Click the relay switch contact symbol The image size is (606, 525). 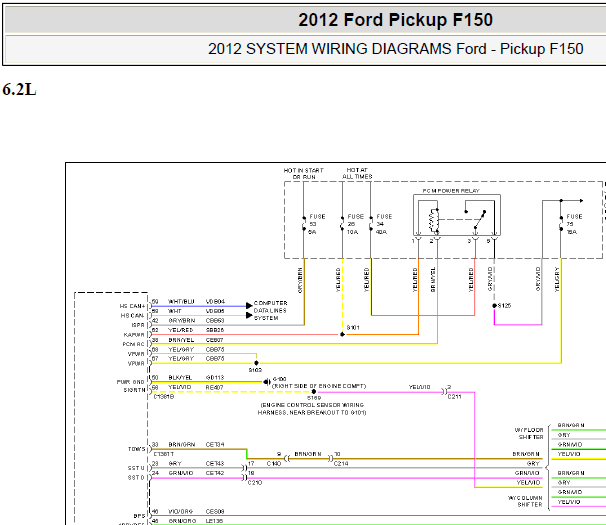tap(478, 219)
